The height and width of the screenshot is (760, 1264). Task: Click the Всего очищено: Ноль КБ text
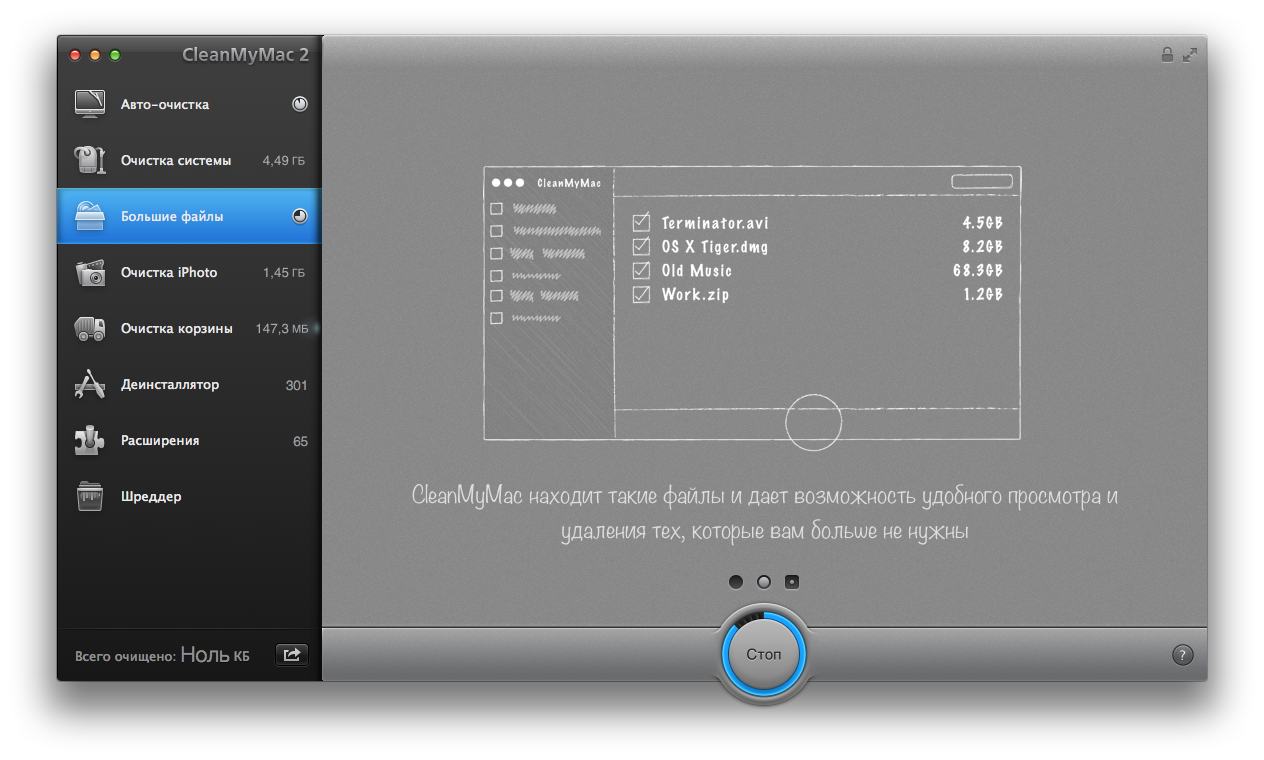162,656
